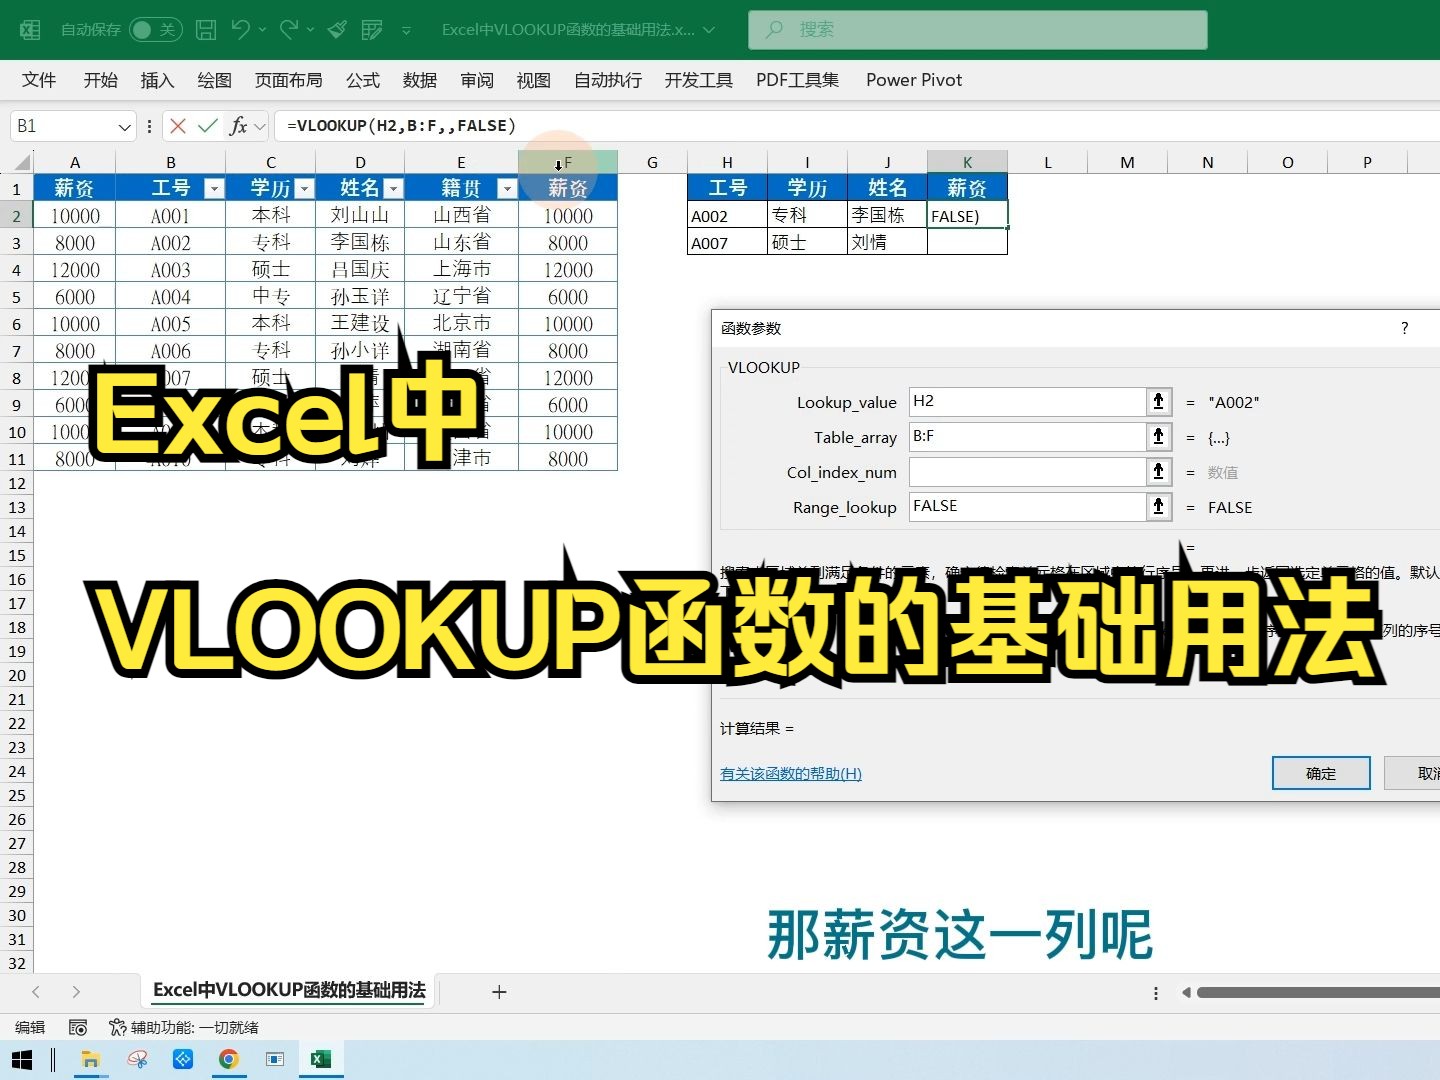Click the Undo icon
Screen dimensions: 1440x1080
pyautogui.click(x=243, y=29)
